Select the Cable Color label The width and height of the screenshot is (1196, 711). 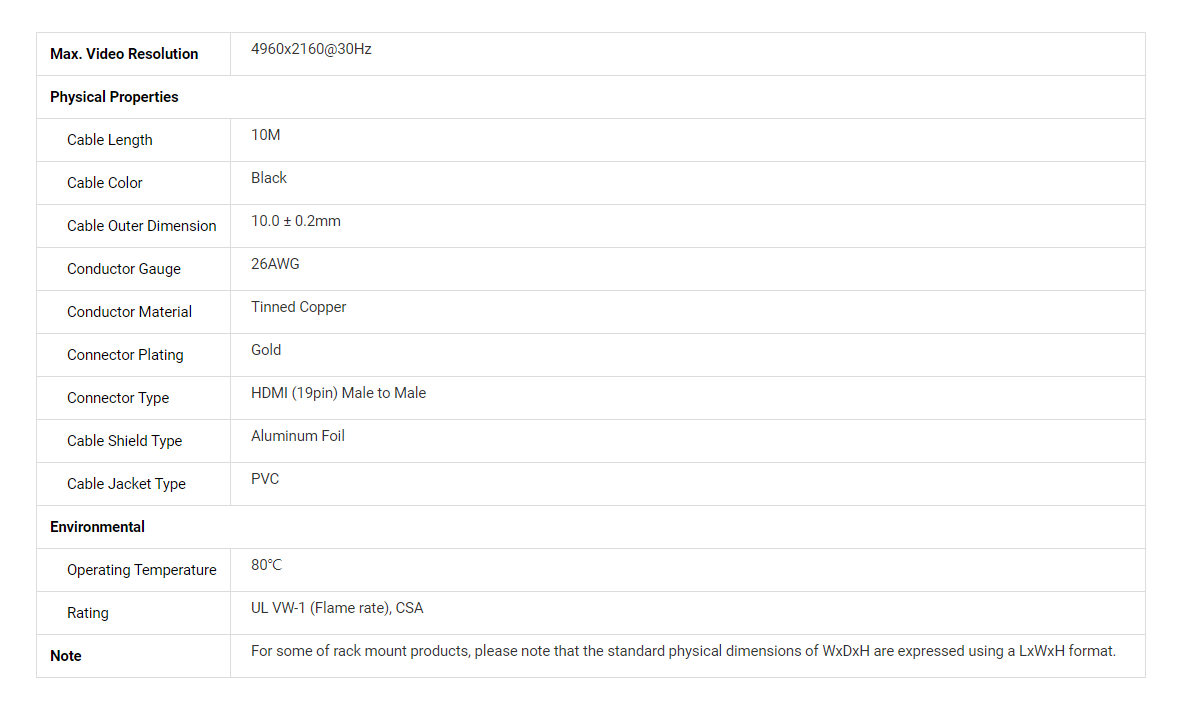point(105,183)
